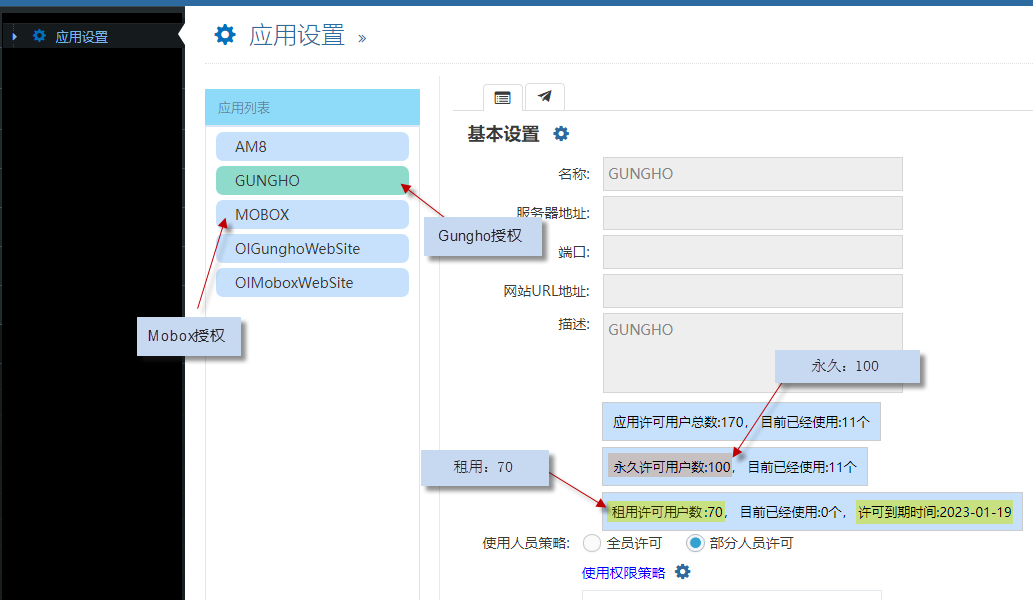Click the 服务器地址 input field

coord(752,213)
